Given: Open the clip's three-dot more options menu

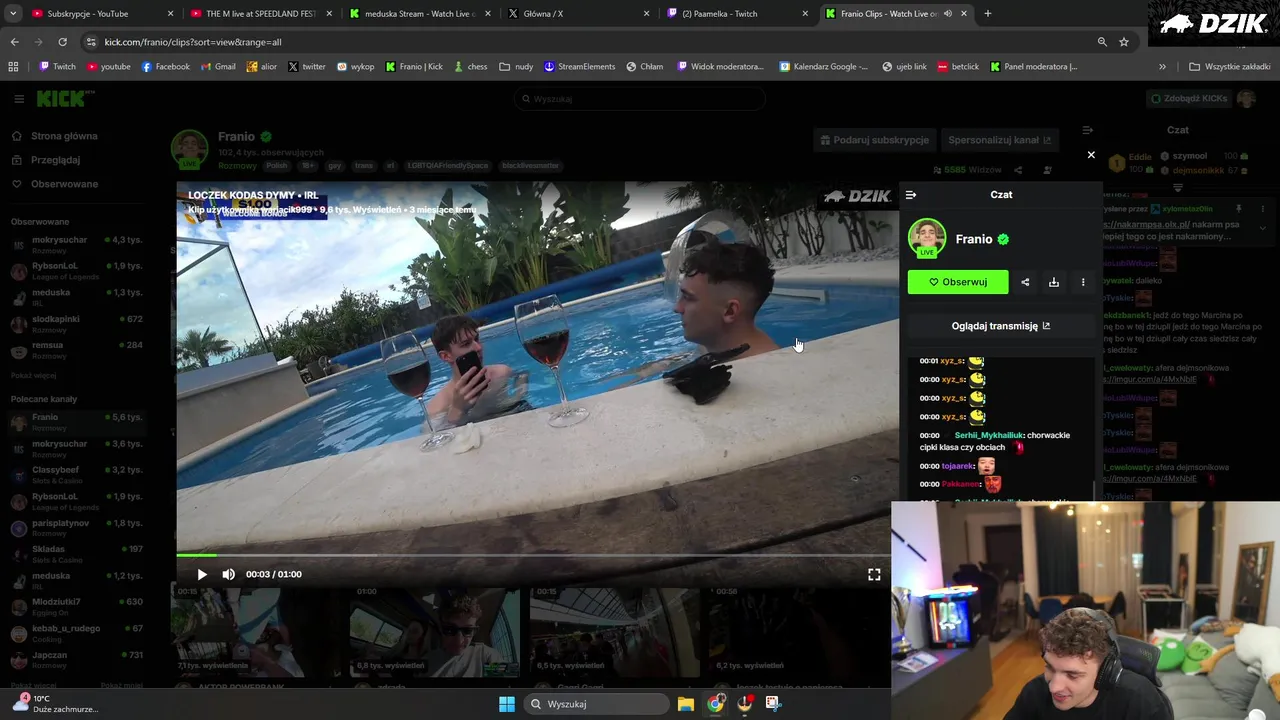Looking at the screenshot, I should point(1083,282).
